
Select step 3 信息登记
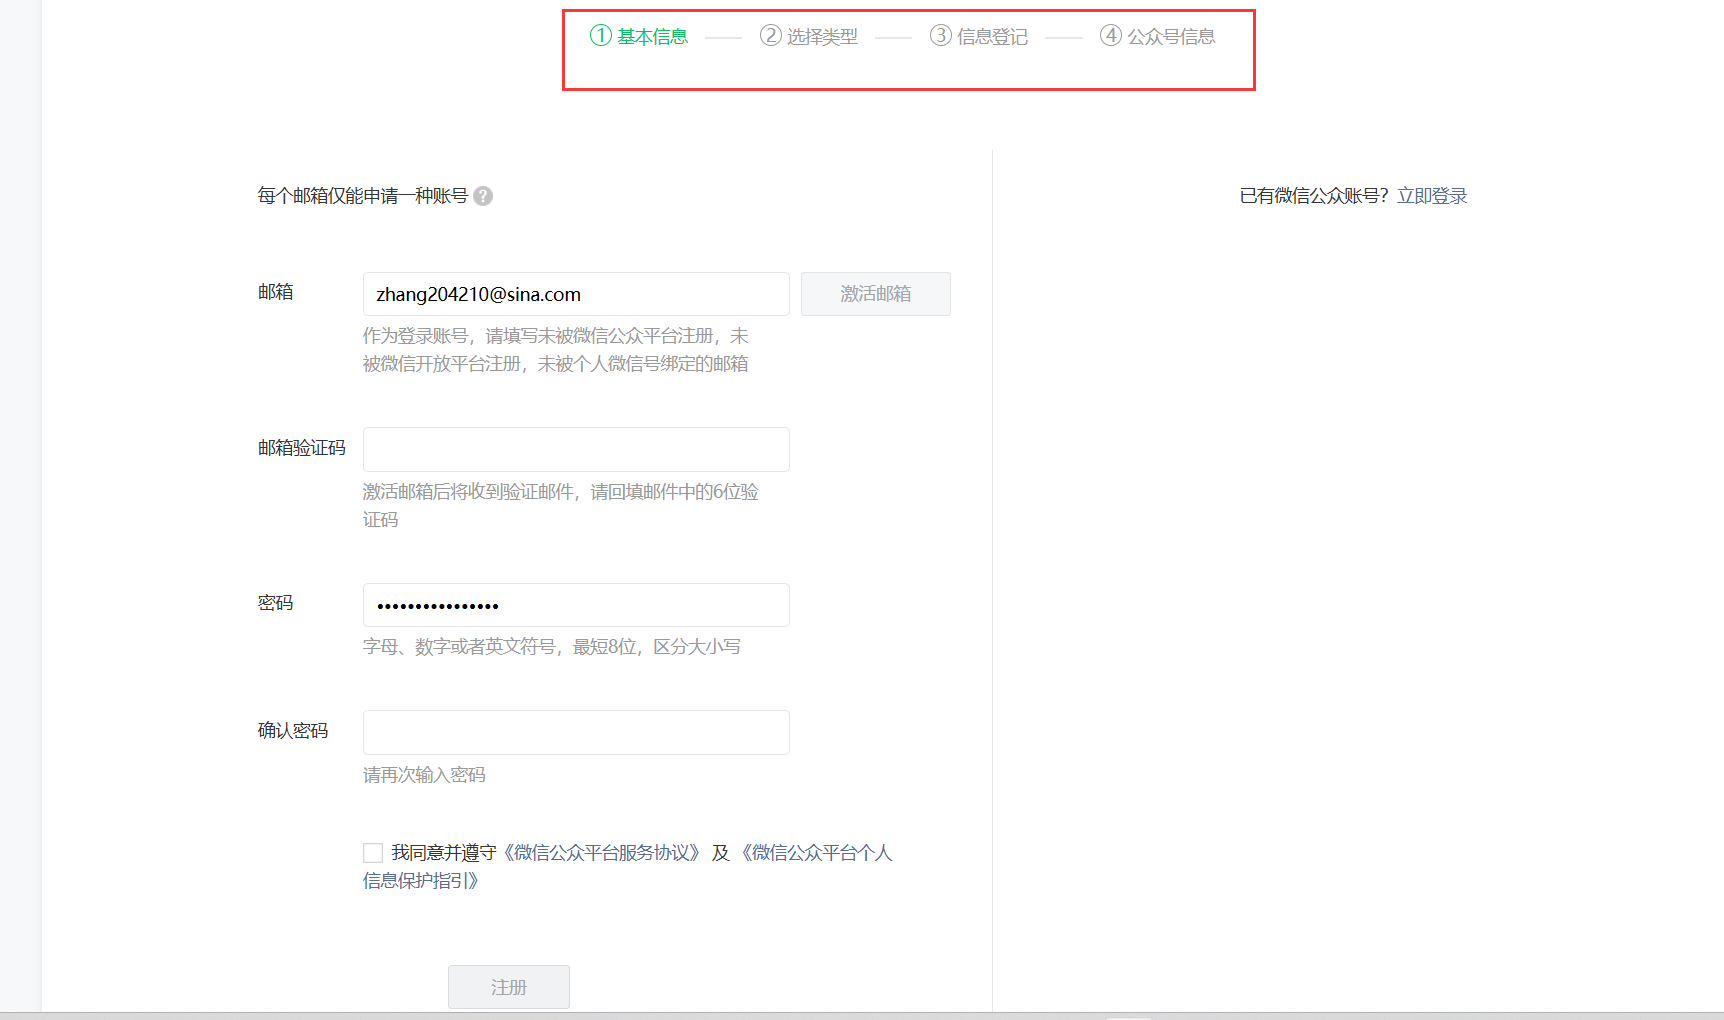pyautogui.click(x=979, y=36)
